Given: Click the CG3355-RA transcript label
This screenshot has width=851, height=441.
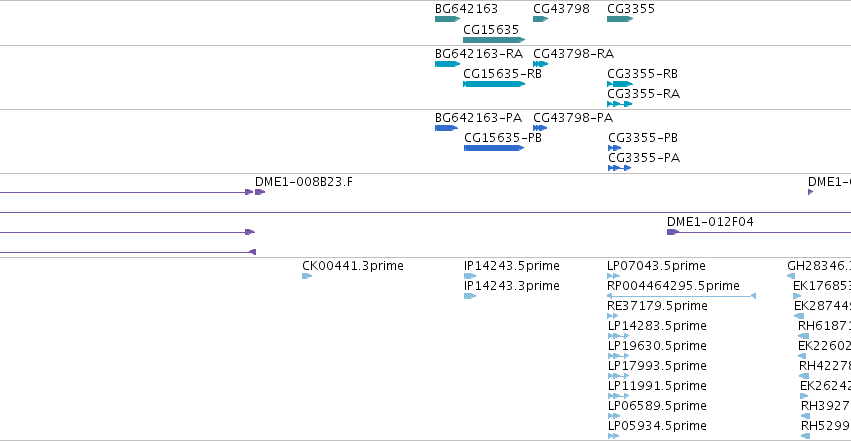Looking at the screenshot, I should (x=643, y=94).
